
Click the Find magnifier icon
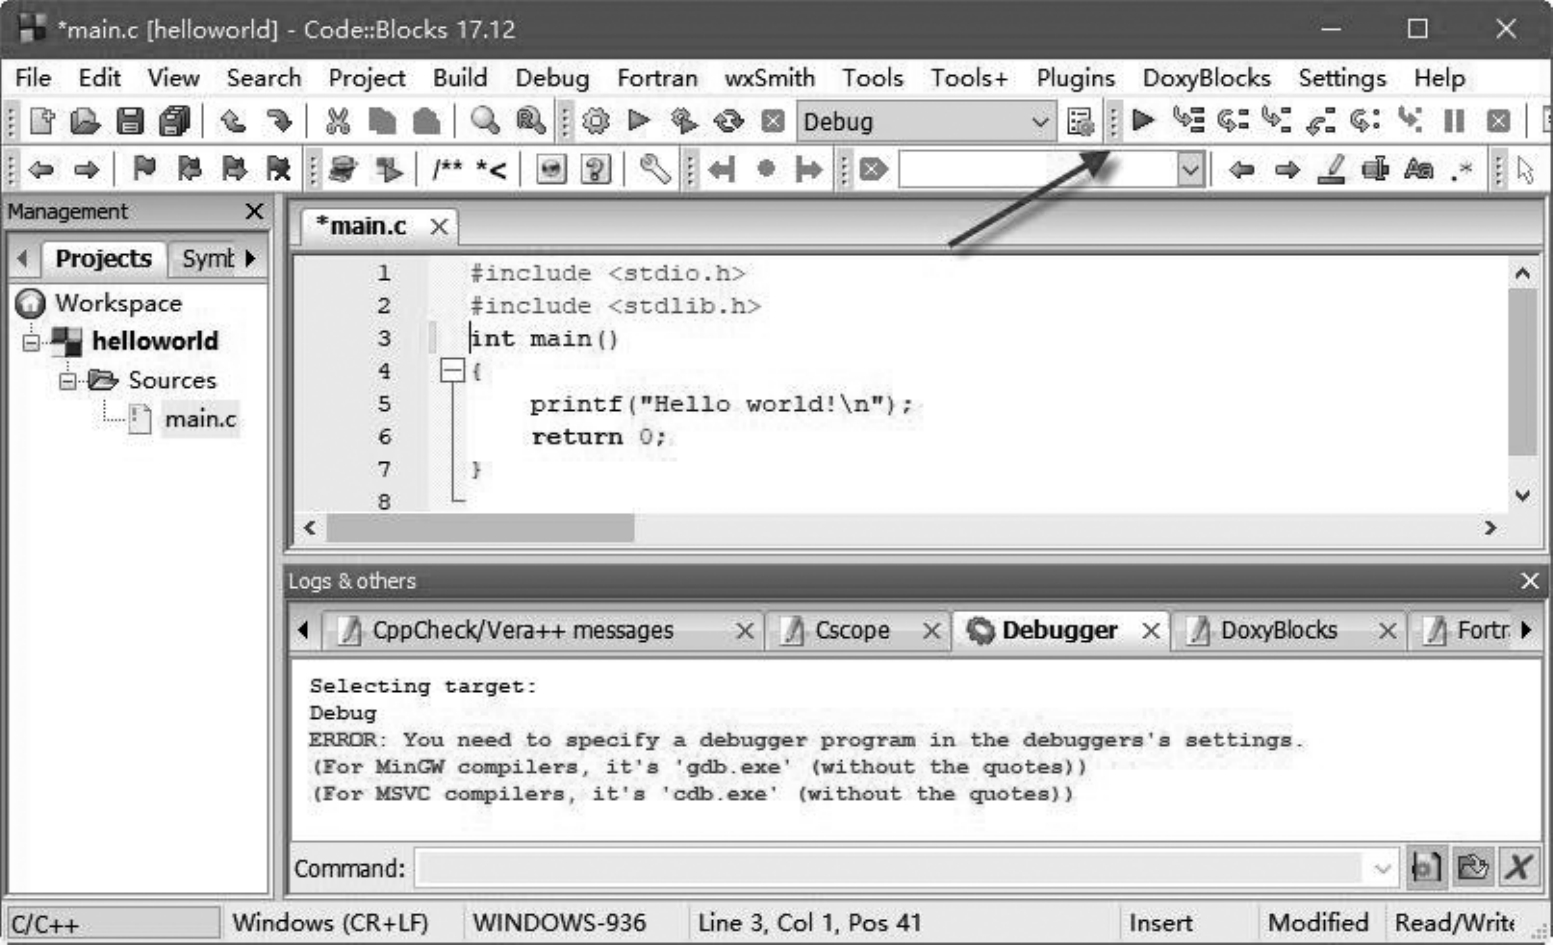[x=485, y=121]
